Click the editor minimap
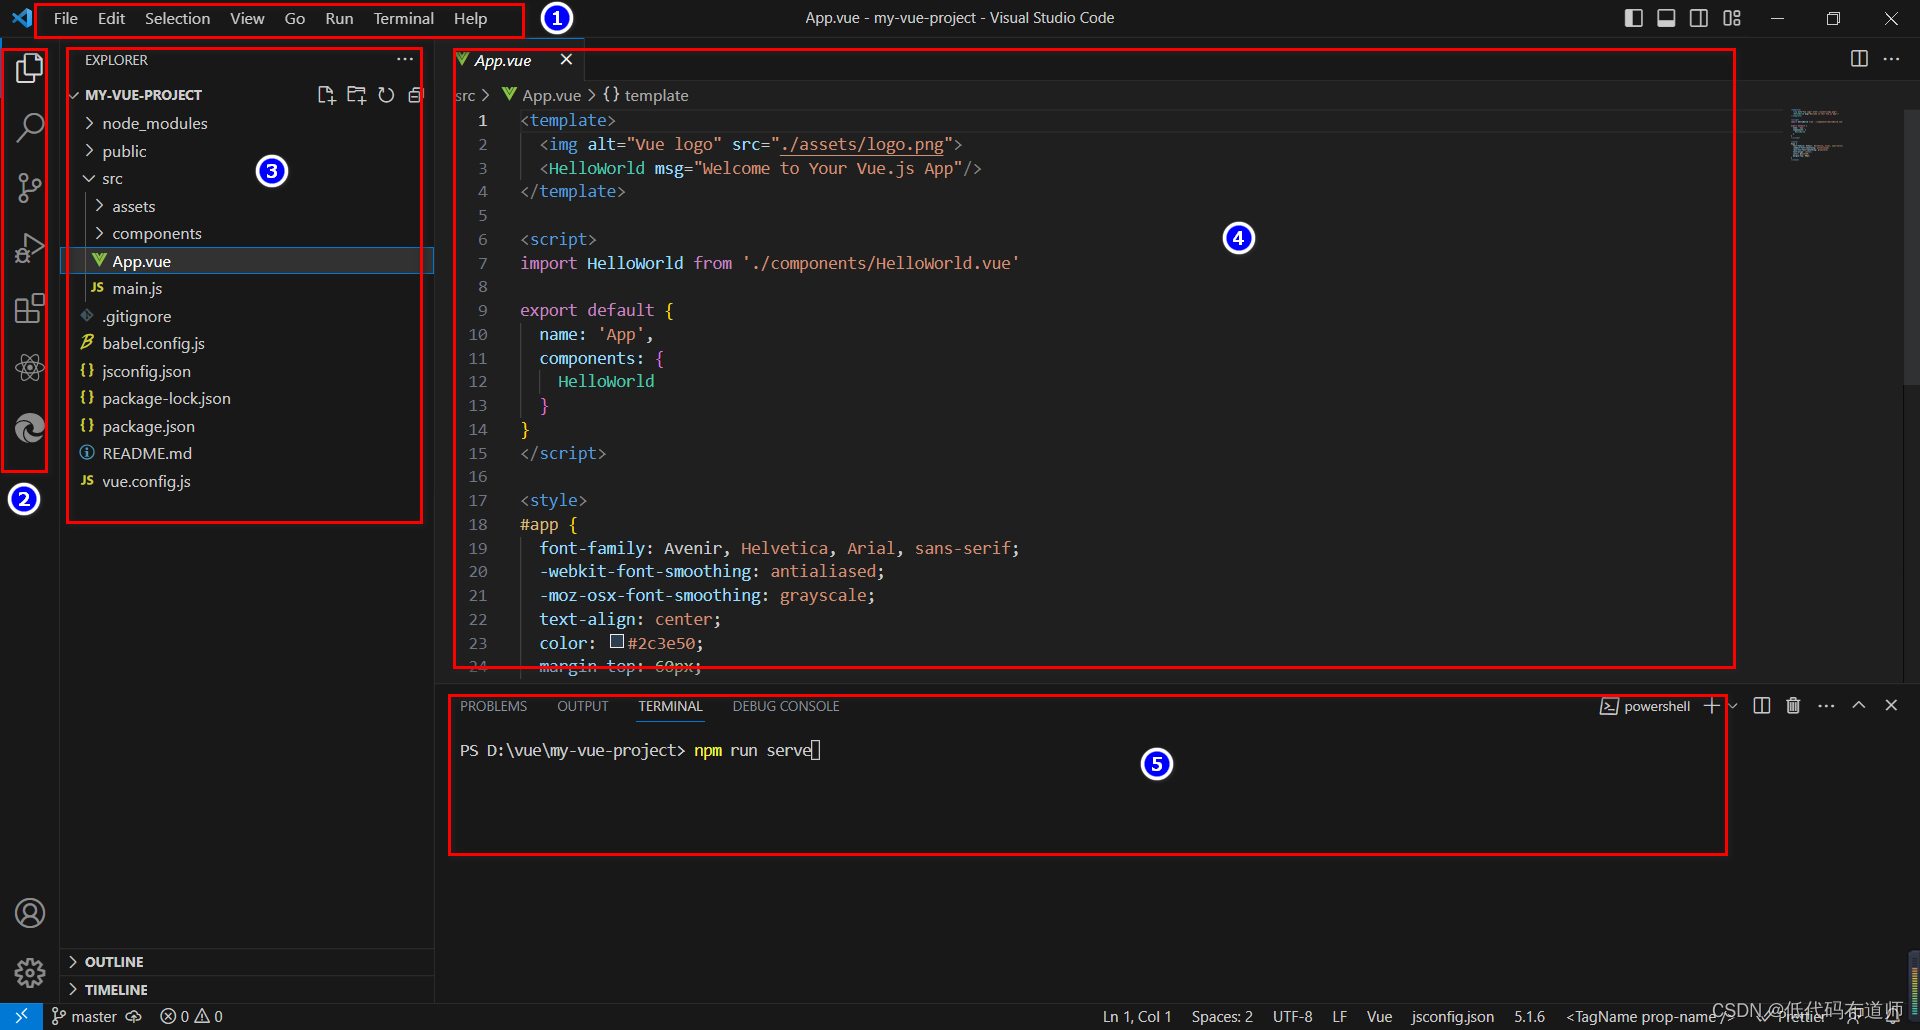 click(x=1818, y=135)
